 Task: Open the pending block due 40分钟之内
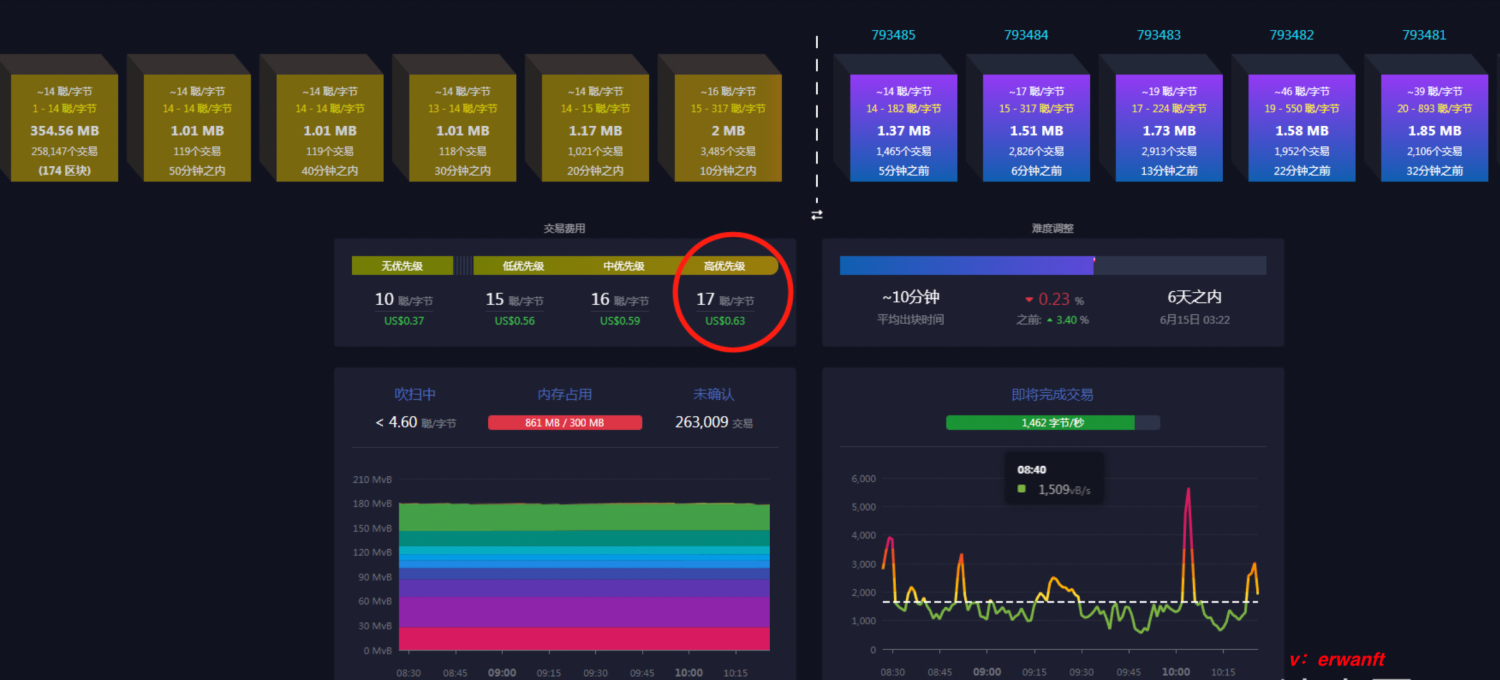point(330,128)
